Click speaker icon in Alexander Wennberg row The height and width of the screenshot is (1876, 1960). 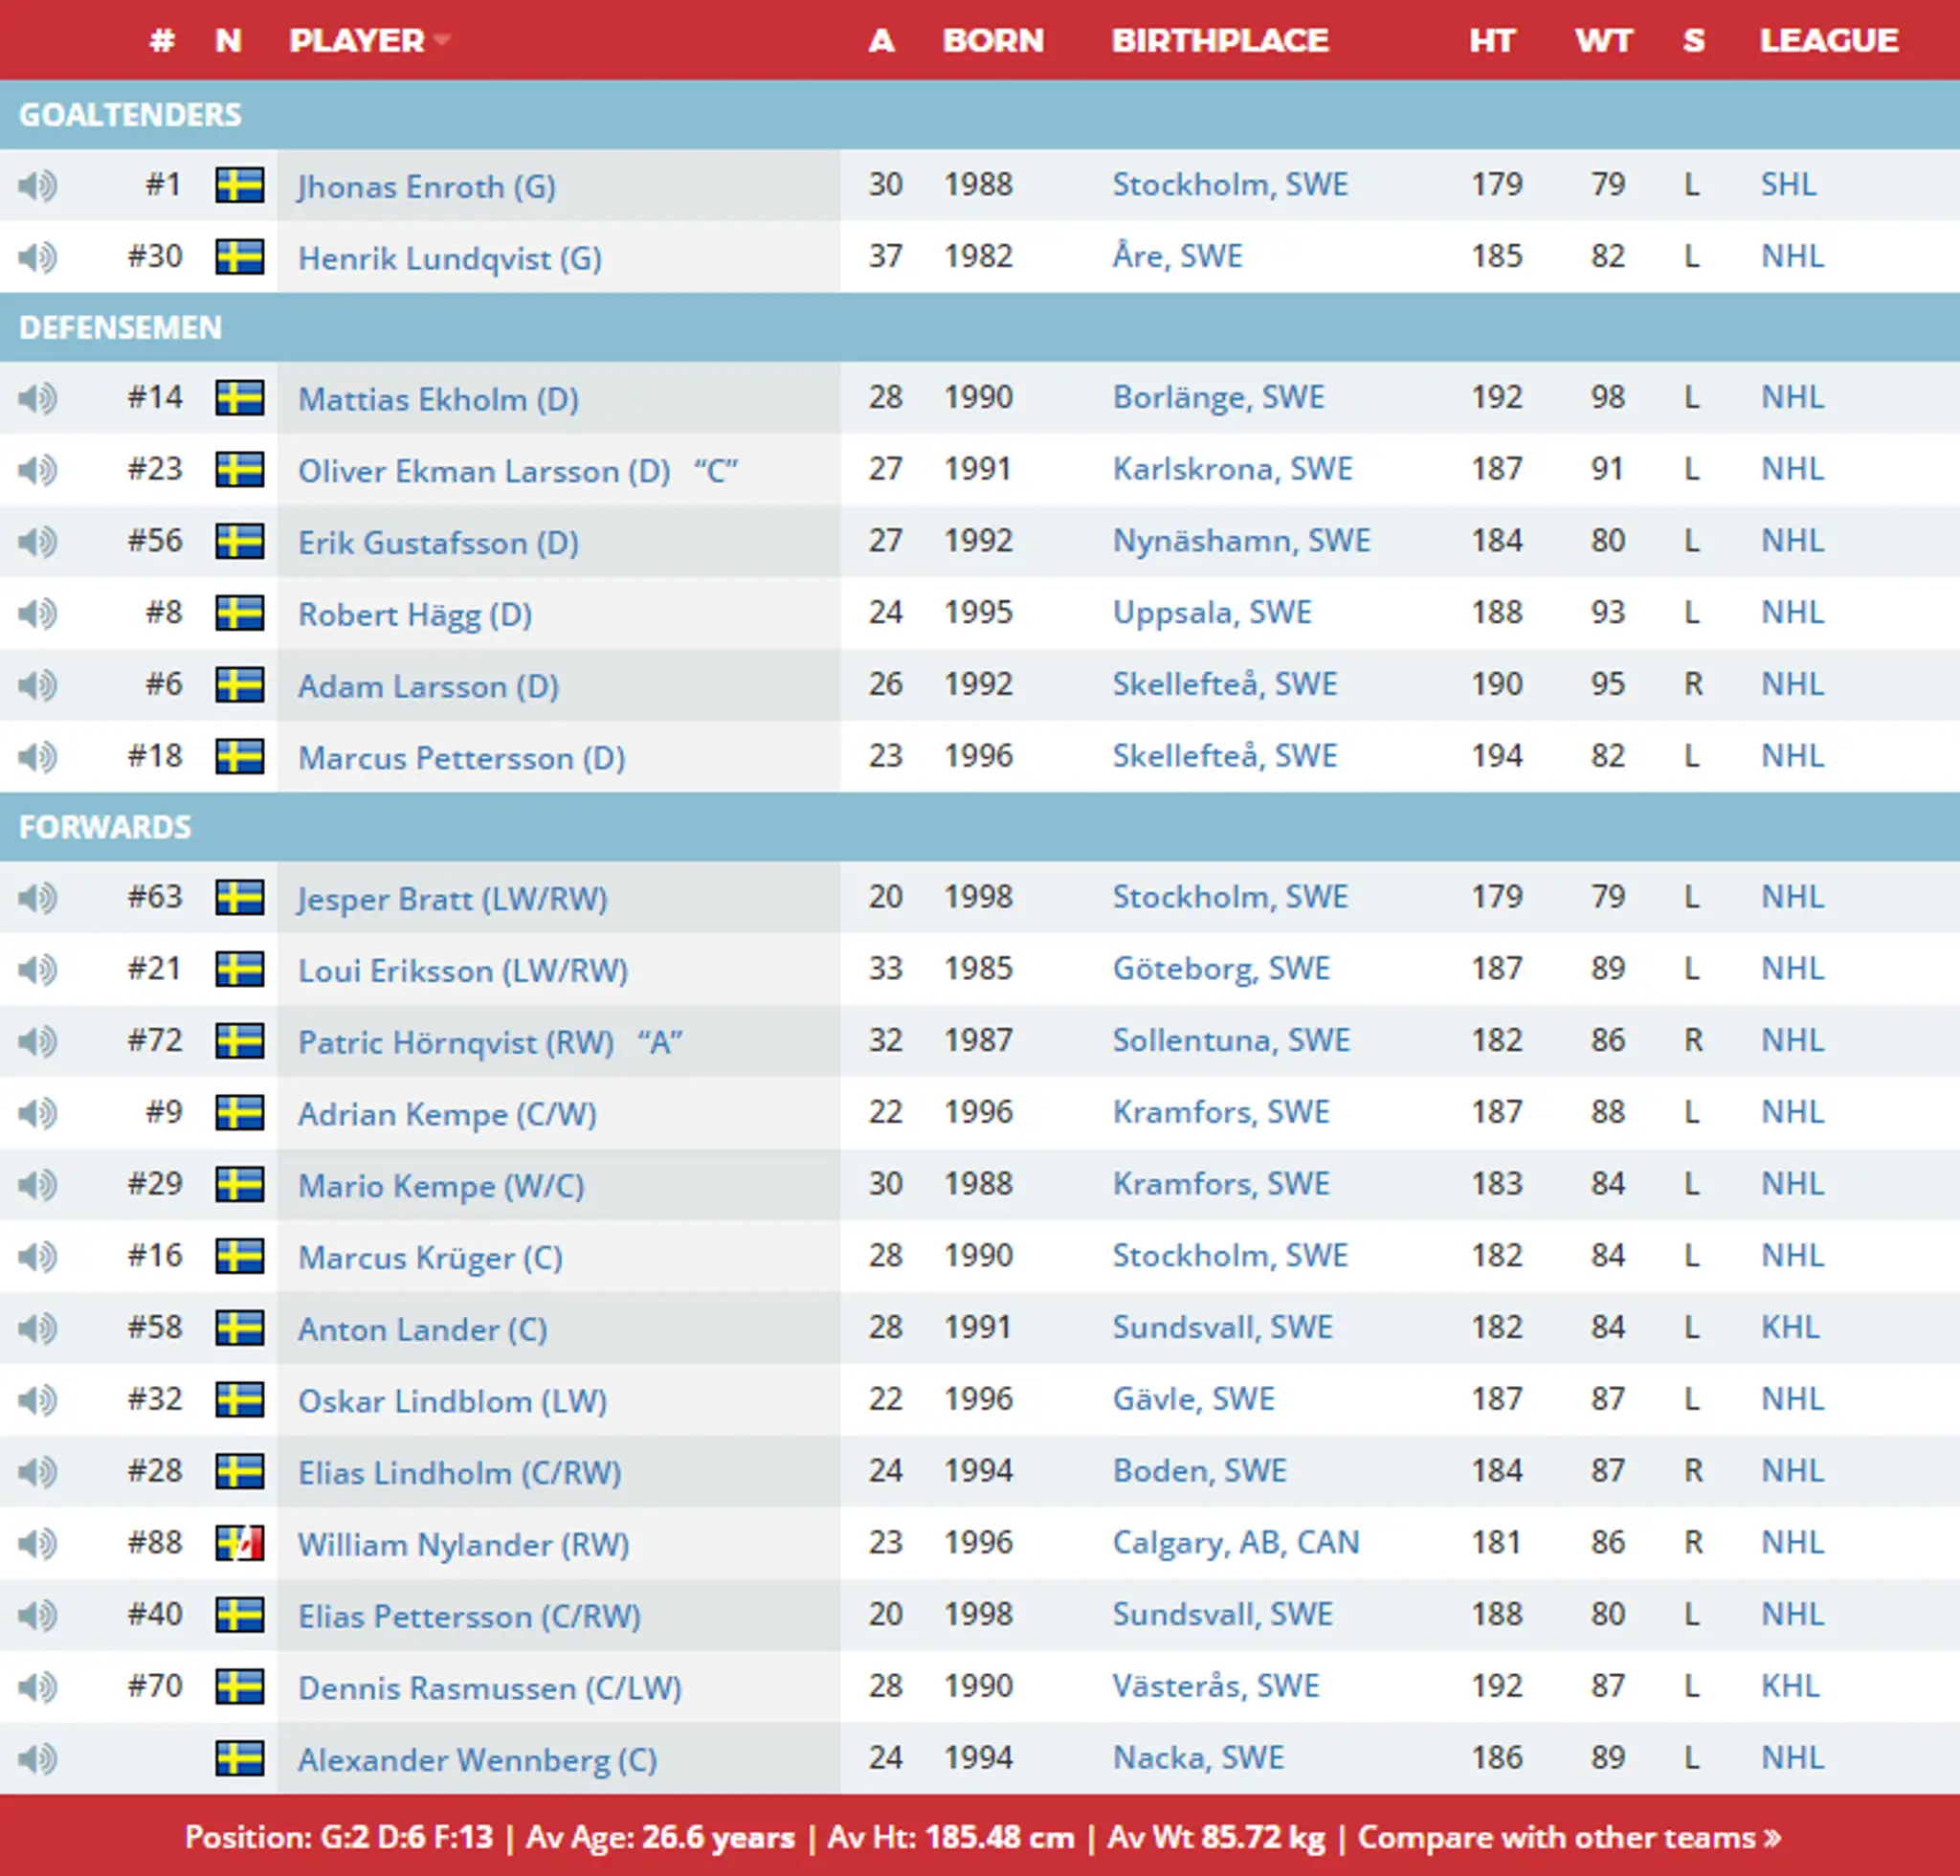(38, 1759)
